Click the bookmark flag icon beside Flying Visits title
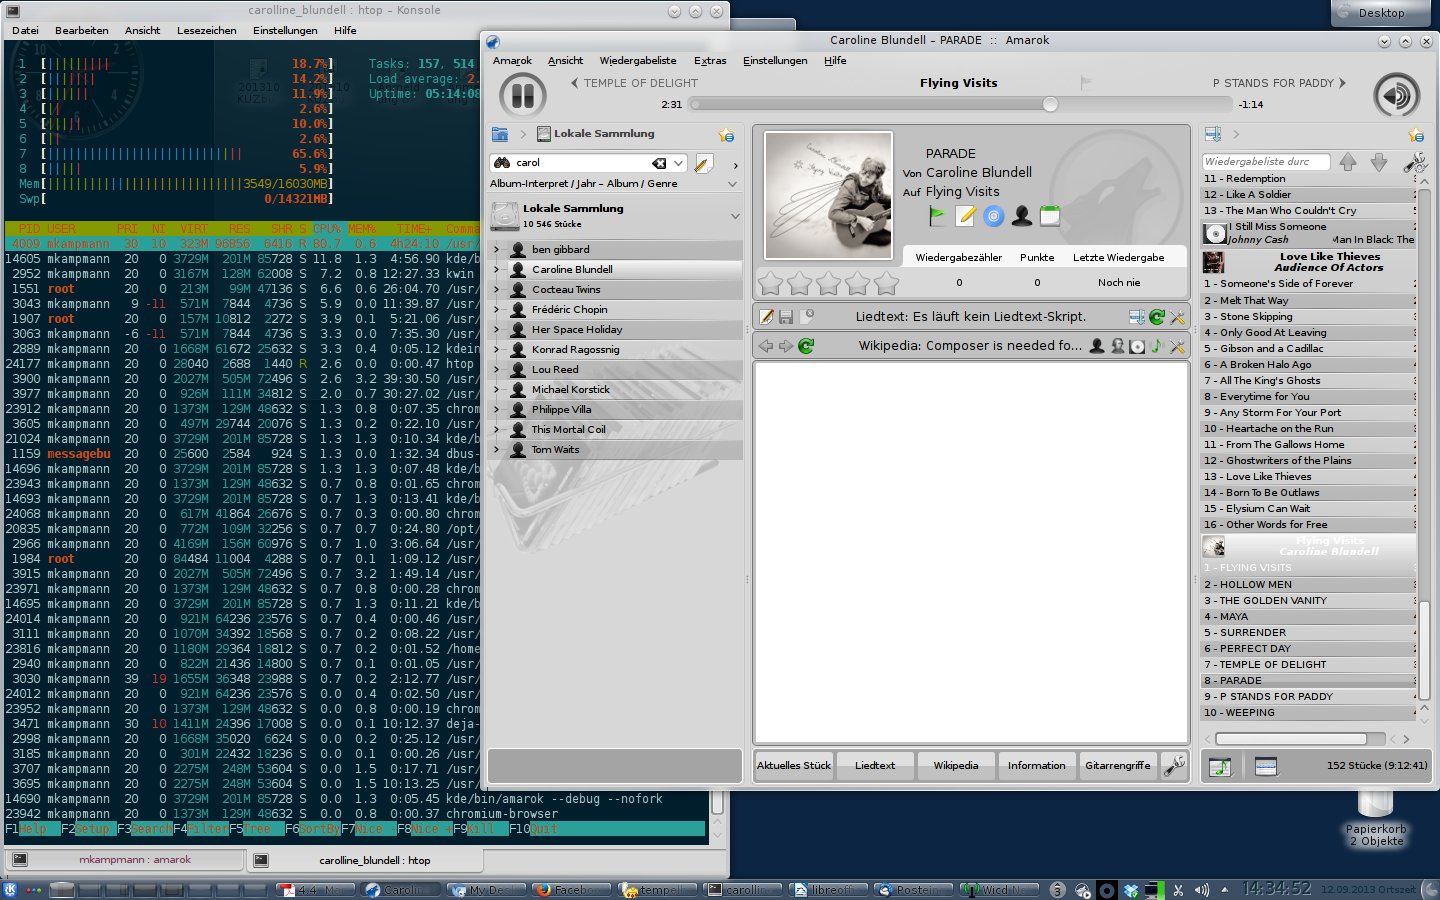Screen dimensions: 1440x900 tap(1086, 83)
